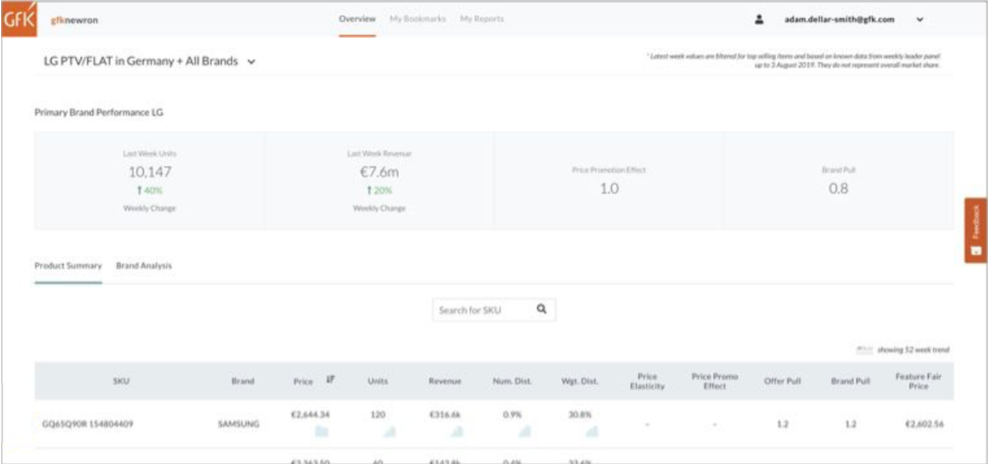Click the Price trend chart for Samsung row
Screen dimensions: 988x464
pyautogui.click(x=322, y=431)
